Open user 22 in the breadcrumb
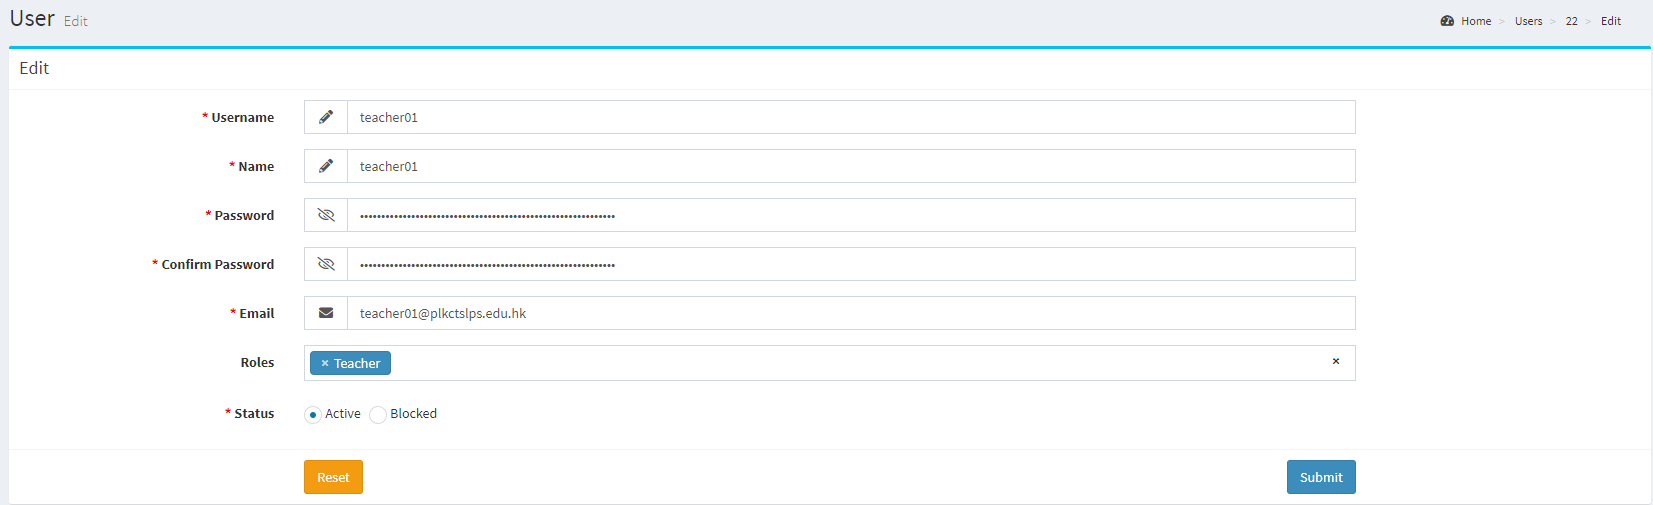This screenshot has height=505, width=1653. tap(1571, 21)
